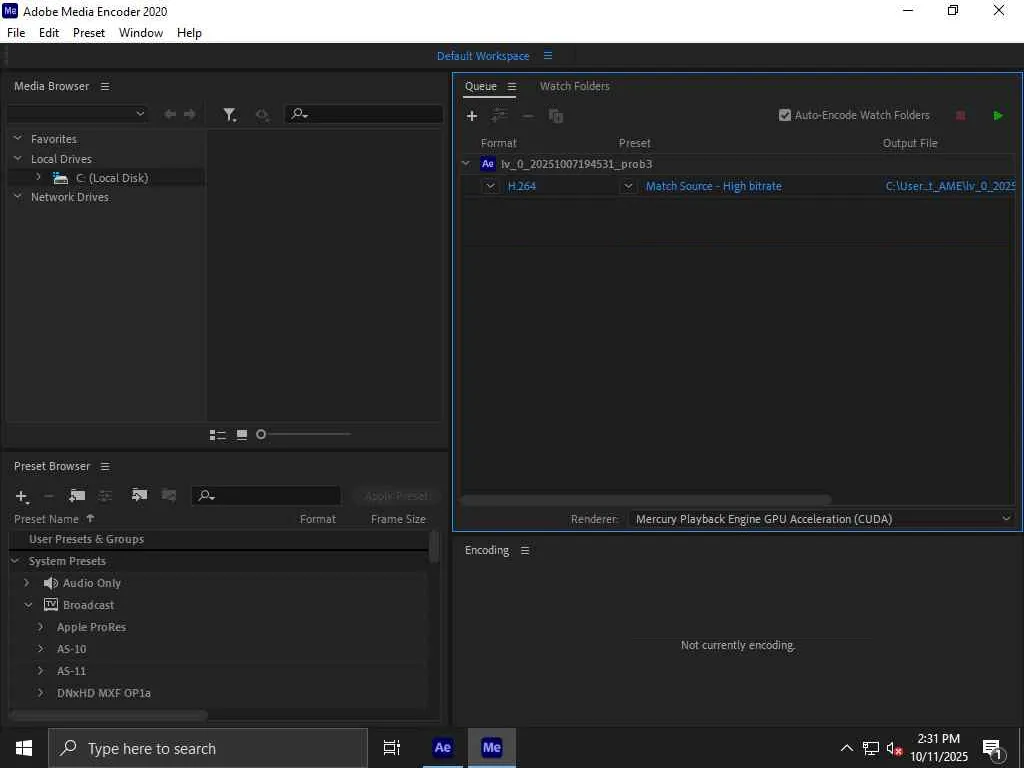Start the queue with the green play button

pos(998,116)
